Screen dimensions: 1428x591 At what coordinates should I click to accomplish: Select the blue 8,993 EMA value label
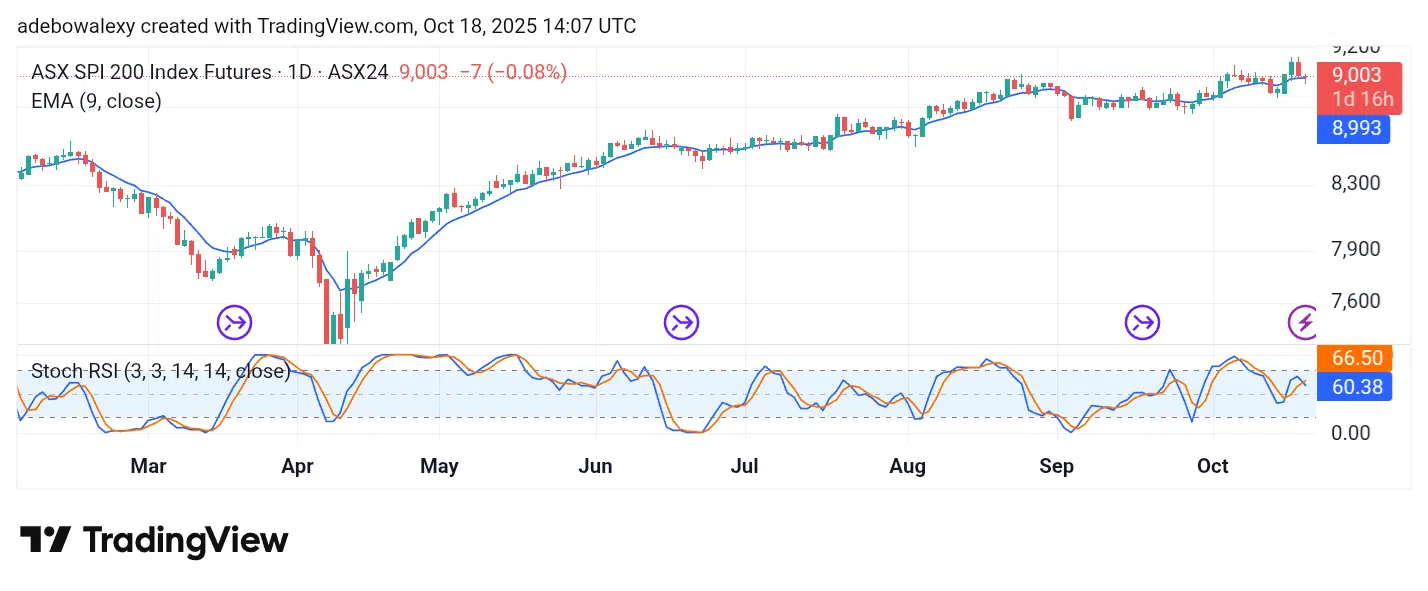pyautogui.click(x=1352, y=128)
